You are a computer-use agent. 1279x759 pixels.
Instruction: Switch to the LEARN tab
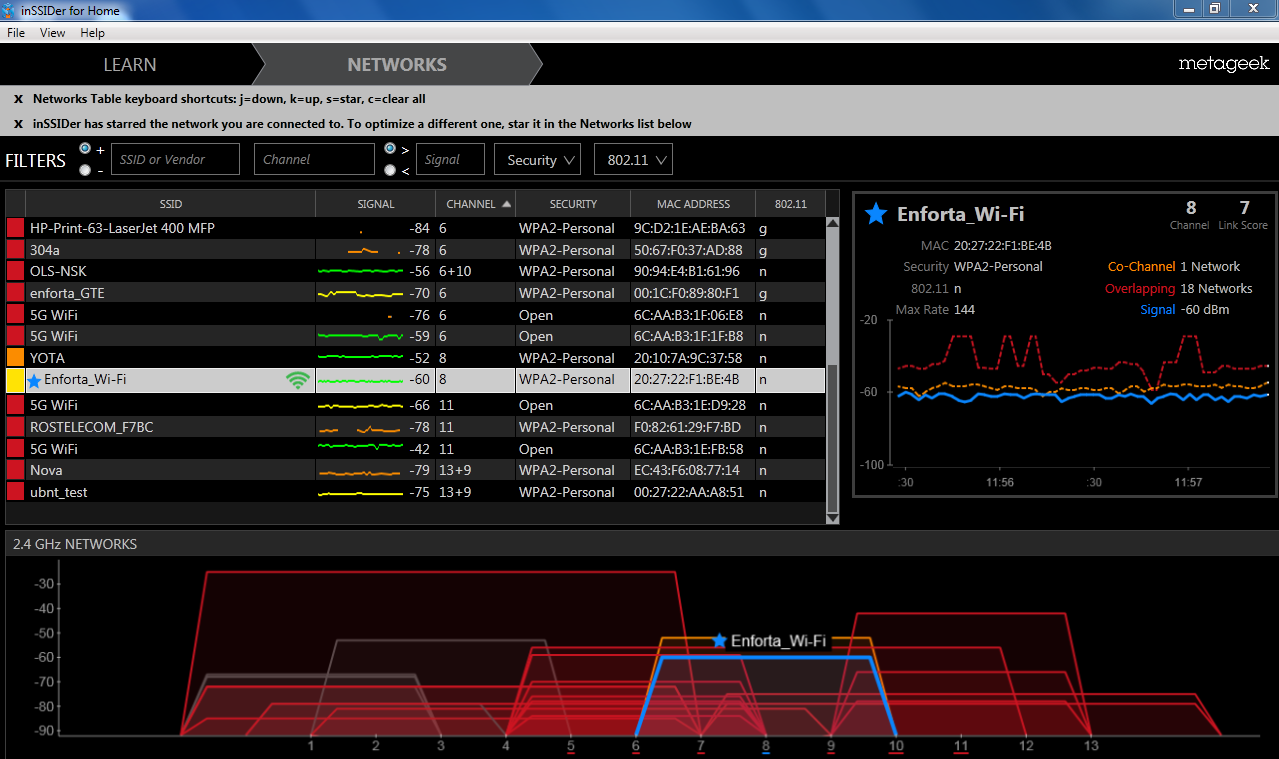coord(130,65)
